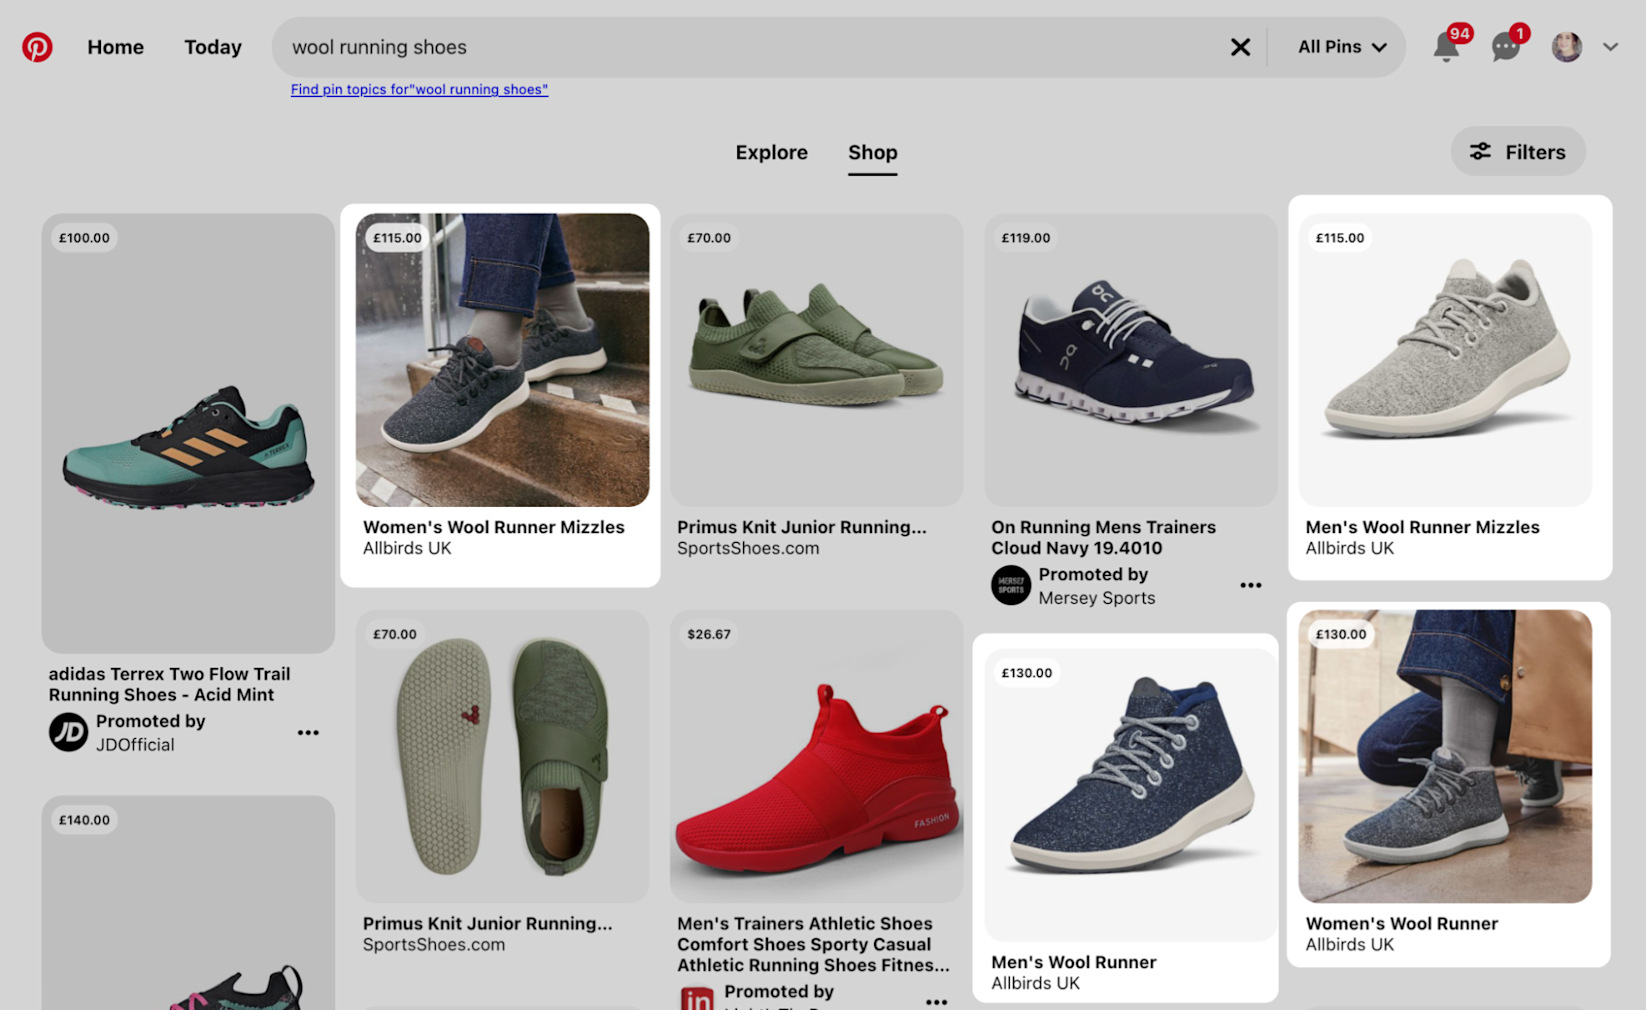1646x1010 pixels.
Task: Open the Men's Wool Runner Mizzles grey shoe image
Action: click(1445, 360)
